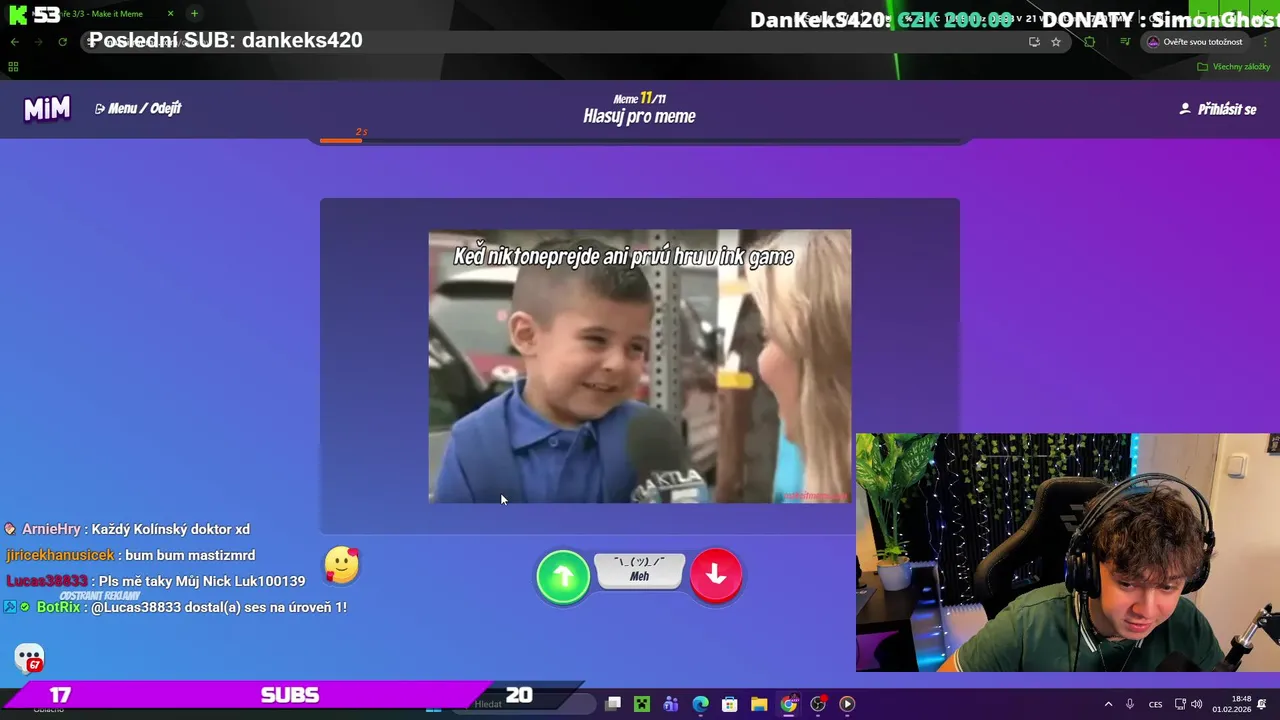1280x720 pixels.
Task: Open Microsoft Edge from taskbar
Action: [701, 704]
